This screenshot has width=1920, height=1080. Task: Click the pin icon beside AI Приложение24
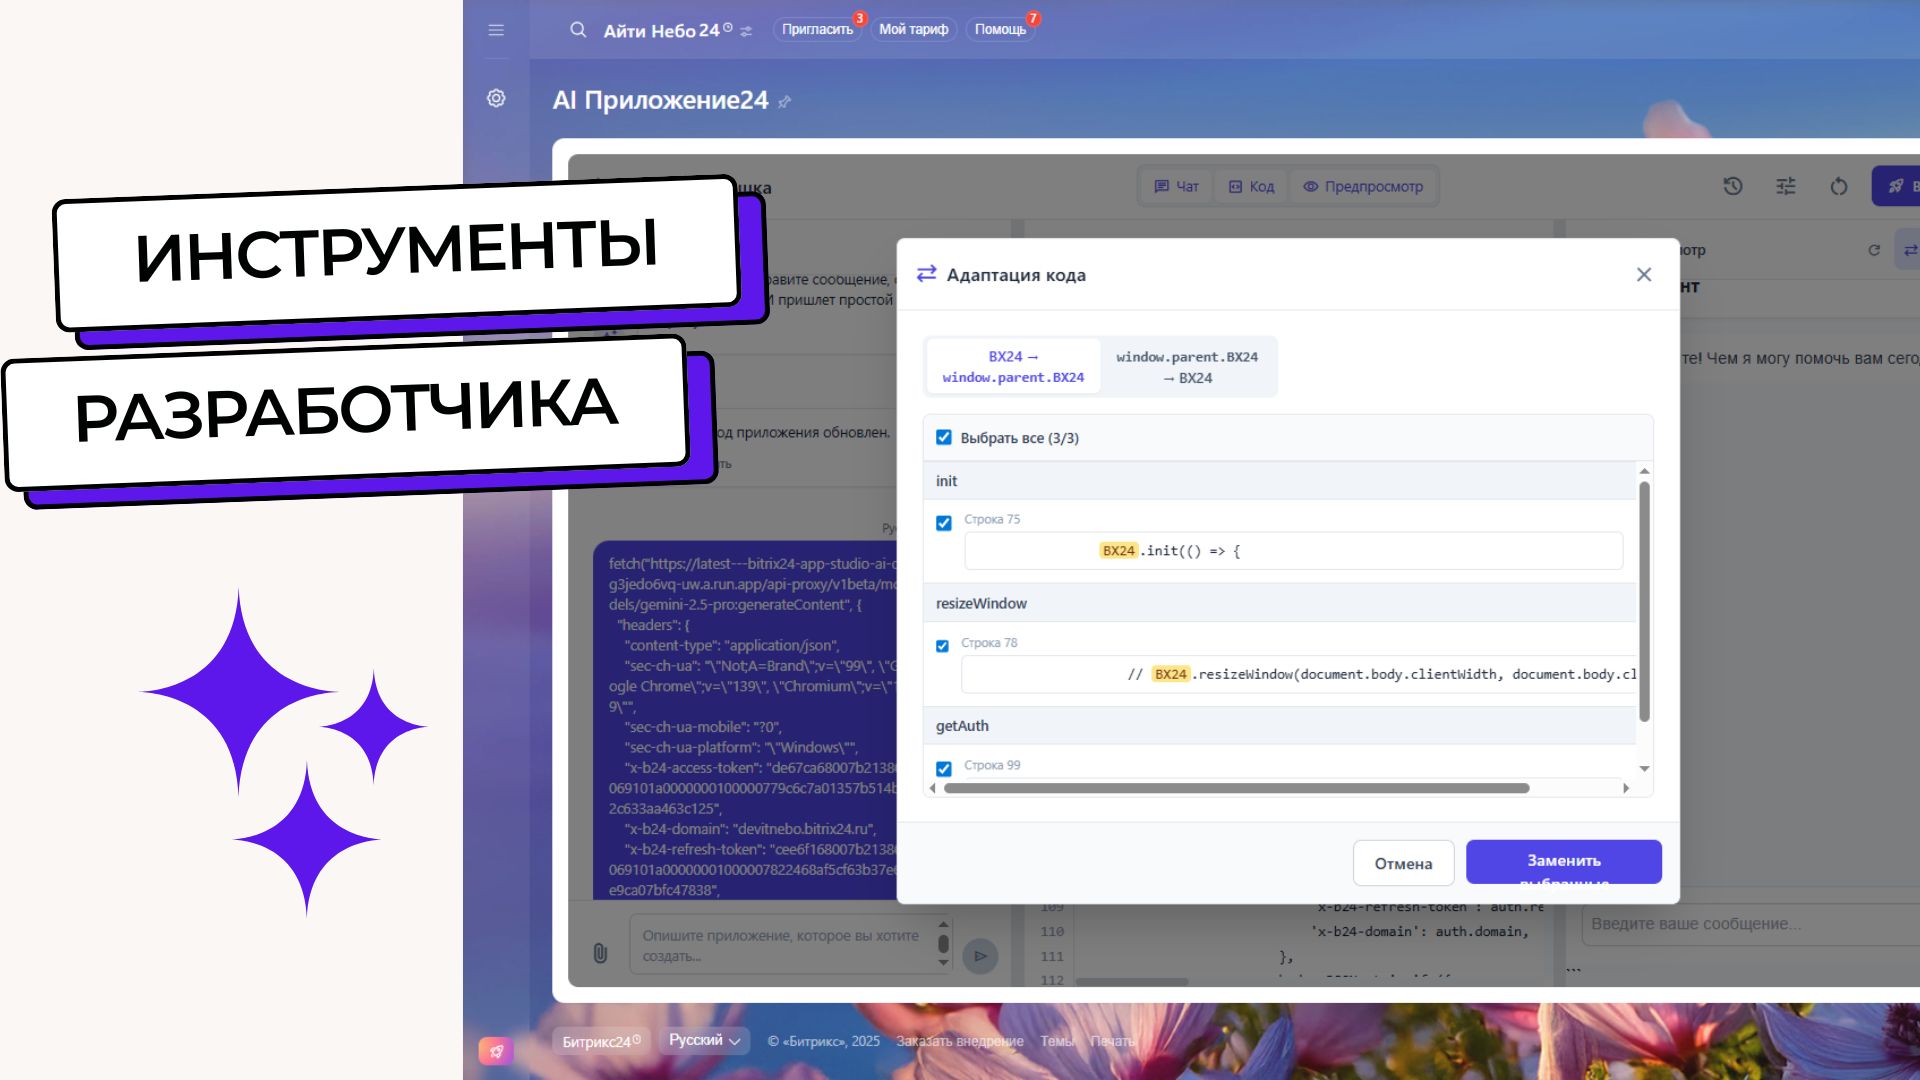pyautogui.click(x=785, y=102)
